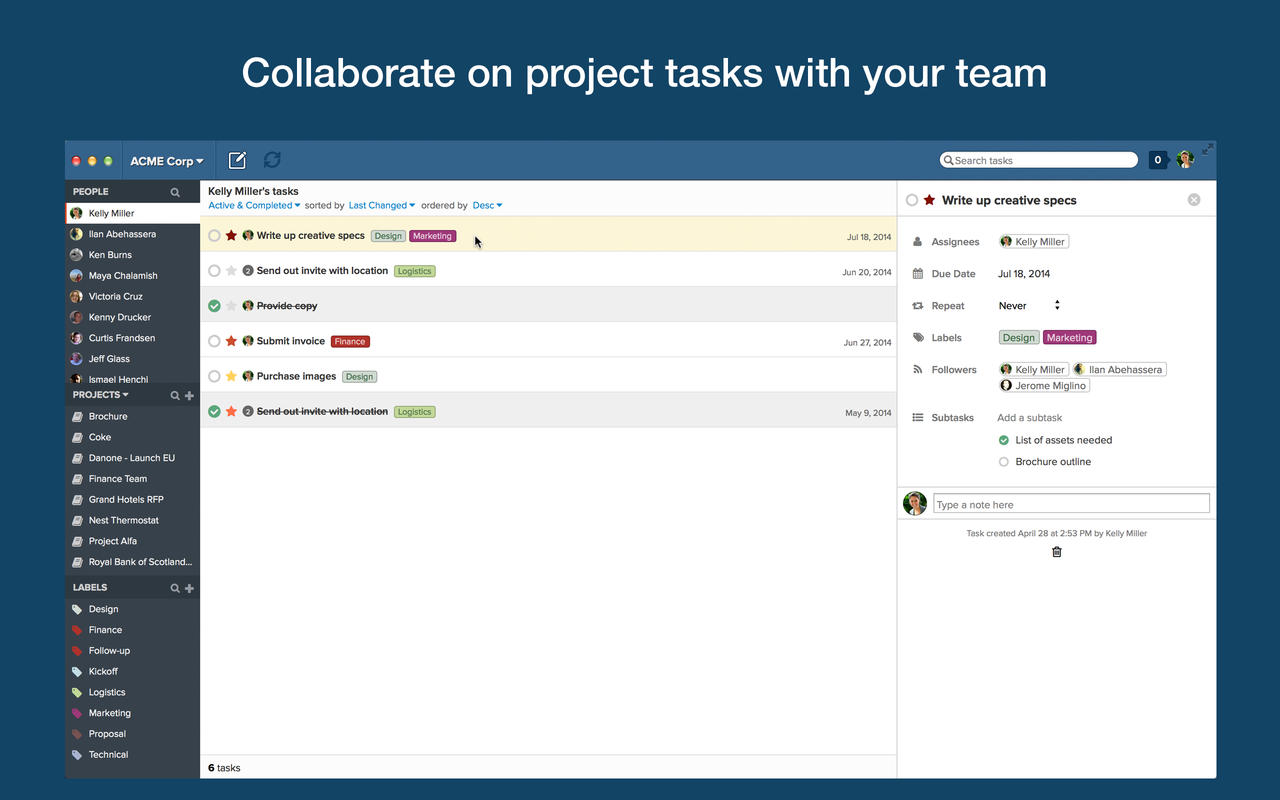Click the sync refresh icon
The height and width of the screenshot is (800, 1280).
(x=272, y=160)
